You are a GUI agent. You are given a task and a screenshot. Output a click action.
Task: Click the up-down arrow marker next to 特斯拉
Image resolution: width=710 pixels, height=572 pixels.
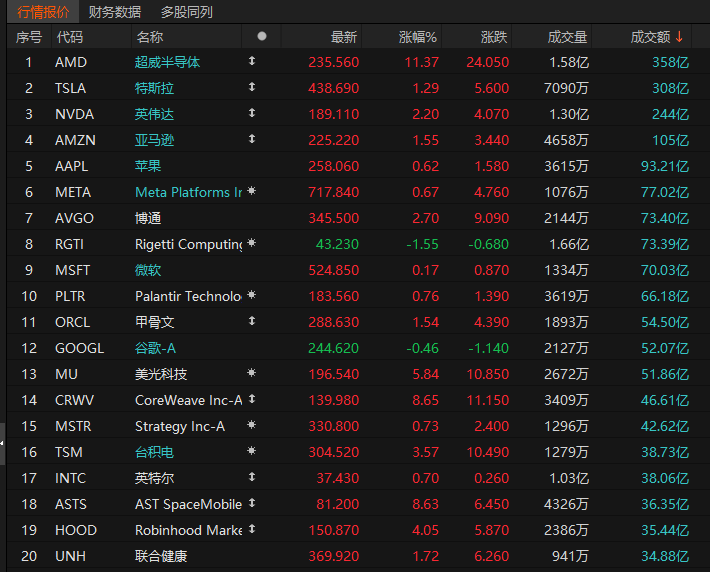251,88
